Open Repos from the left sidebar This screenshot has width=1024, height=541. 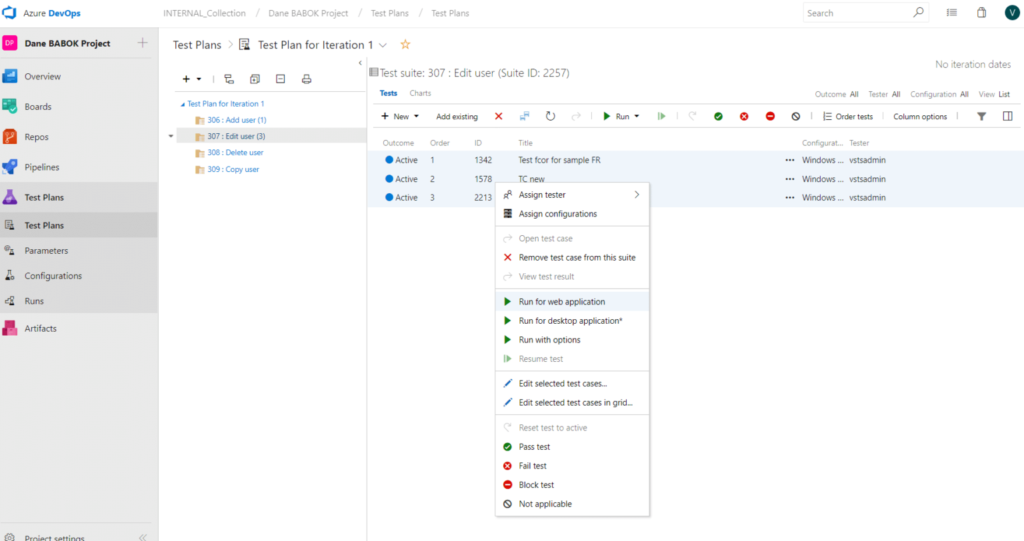[x=37, y=137]
